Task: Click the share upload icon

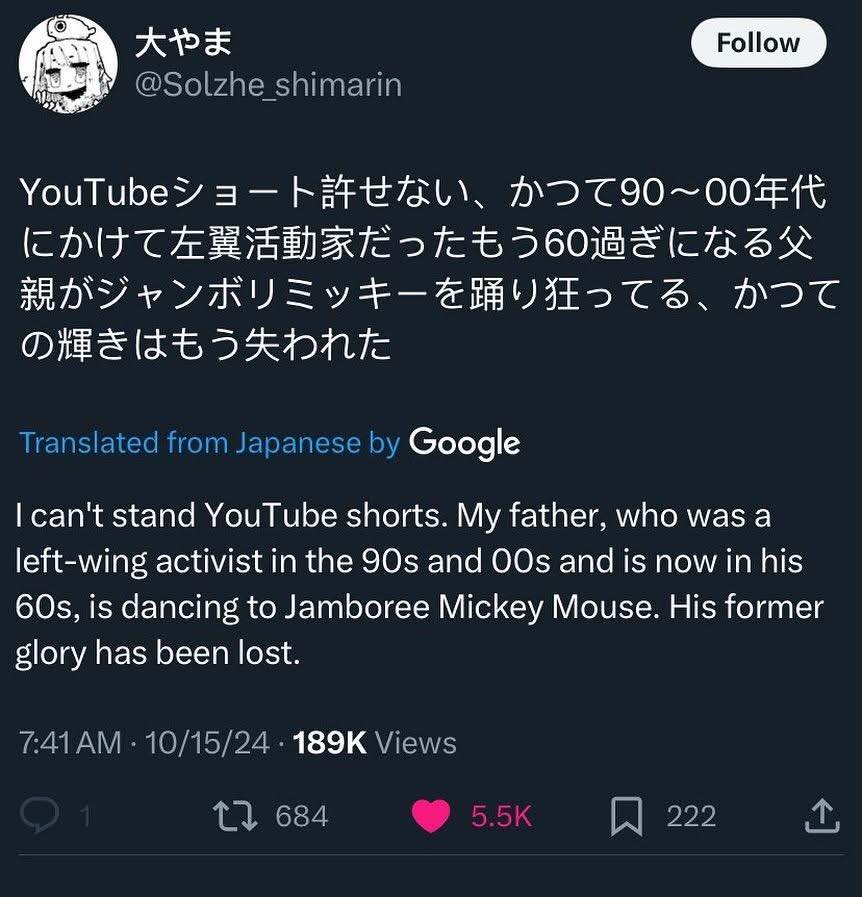Action: click(821, 816)
